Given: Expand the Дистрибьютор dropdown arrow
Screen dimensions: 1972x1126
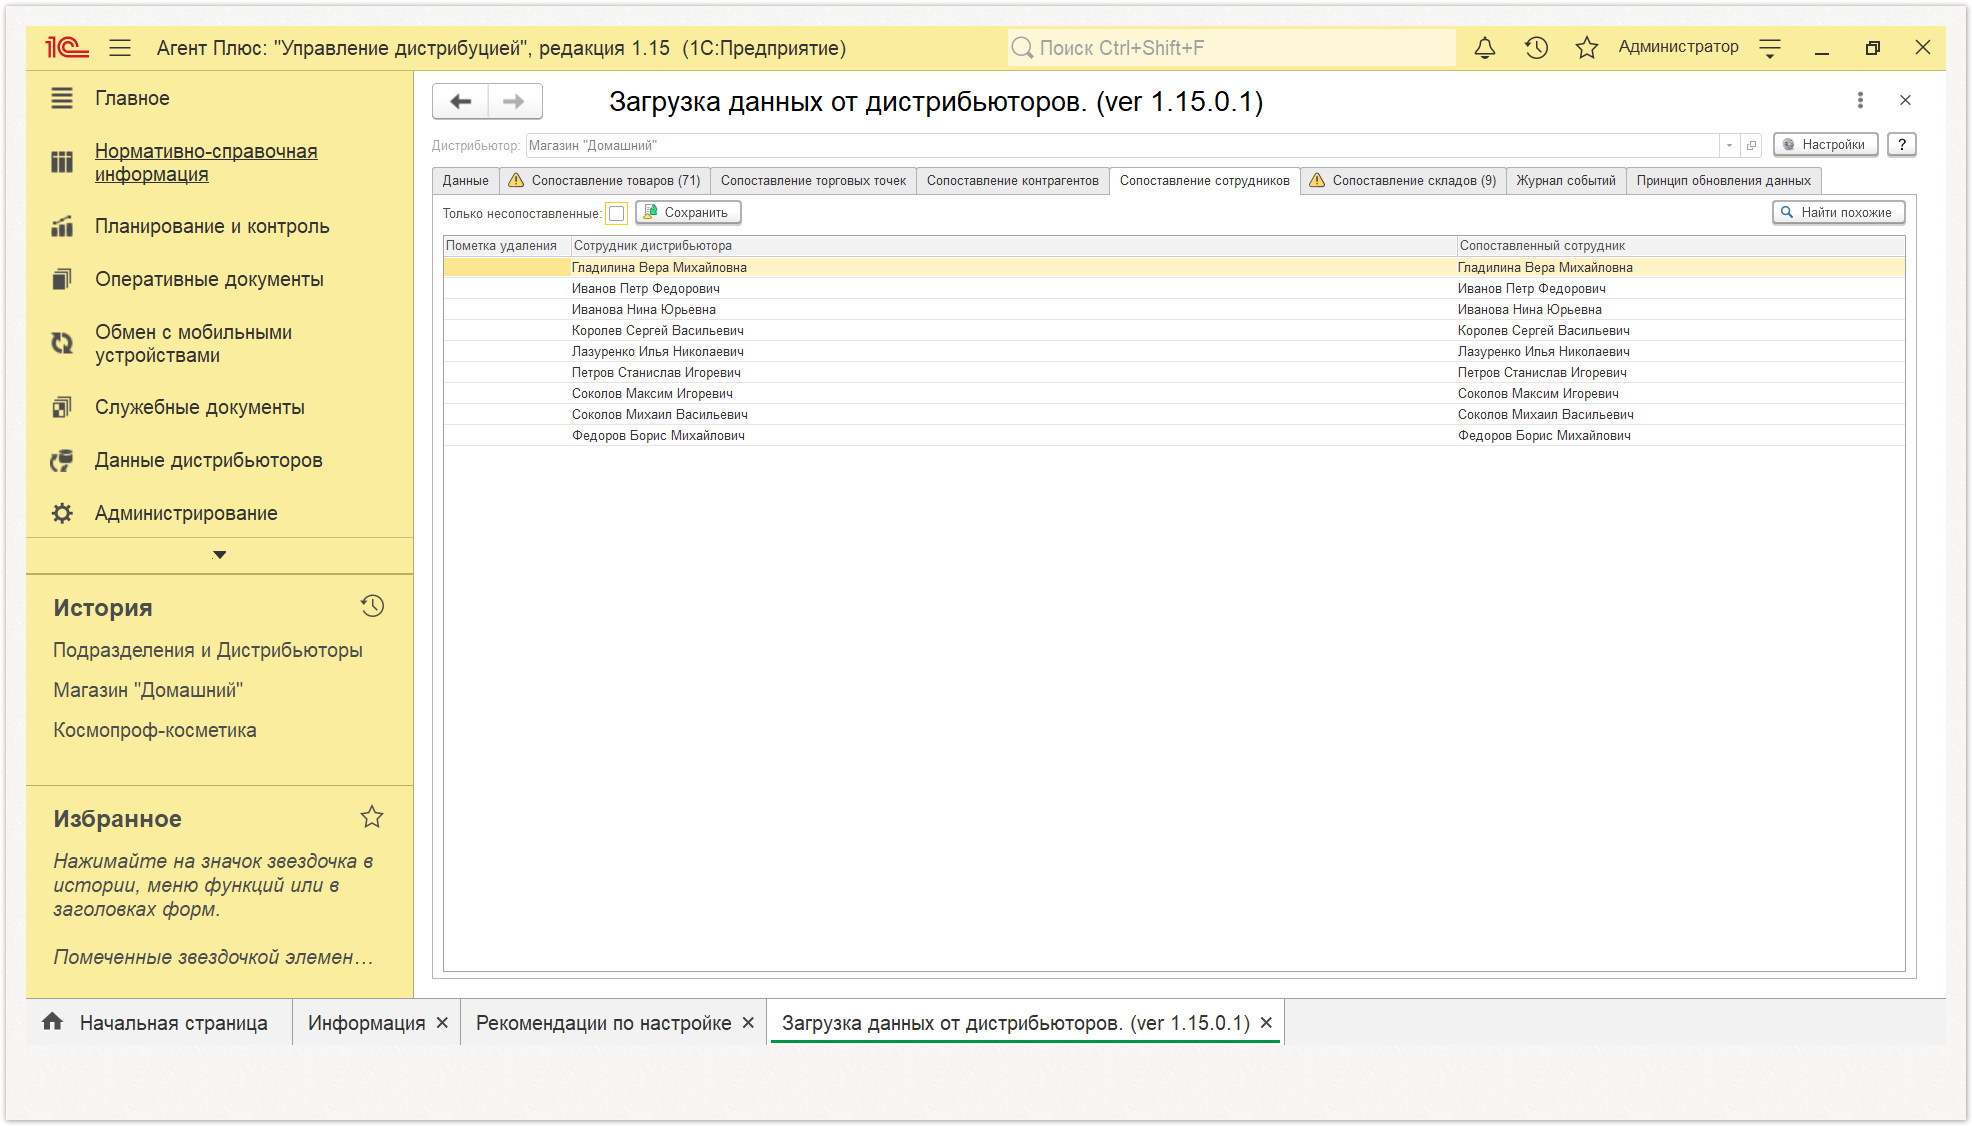Looking at the screenshot, I should coord(1729,145).
